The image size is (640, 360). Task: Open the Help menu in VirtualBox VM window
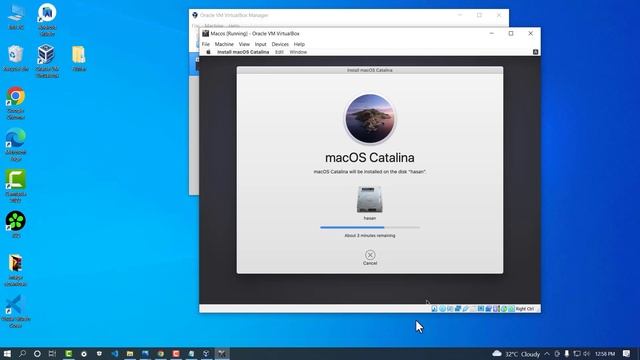tap(299, 44)
